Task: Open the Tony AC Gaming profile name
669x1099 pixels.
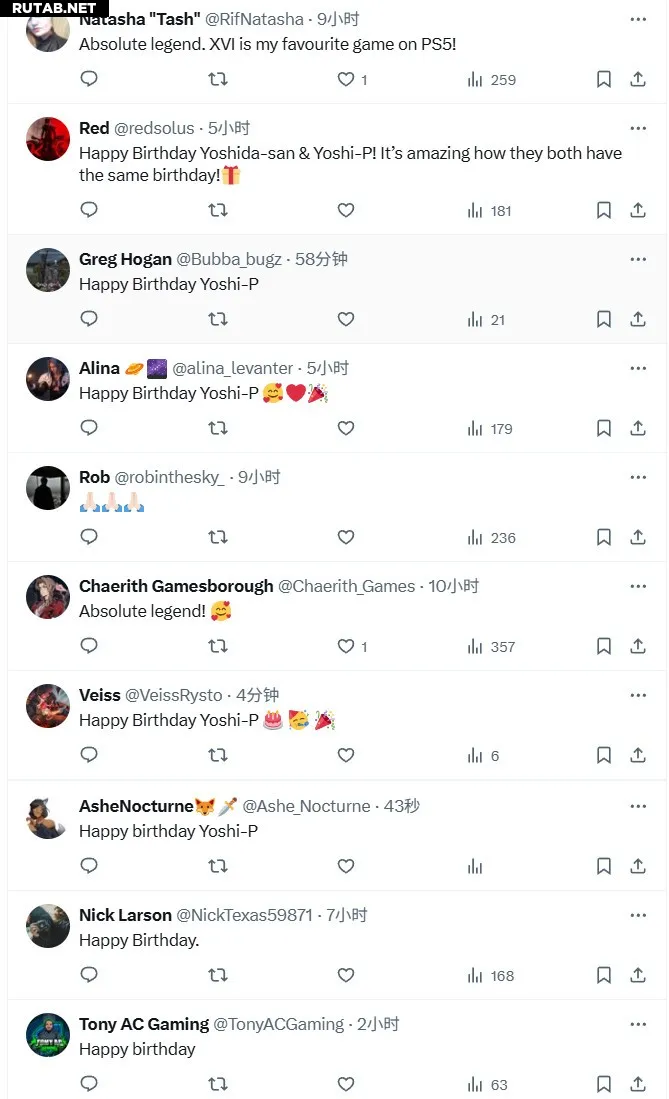Action: pyautogui.click(x=144, y=1024)
